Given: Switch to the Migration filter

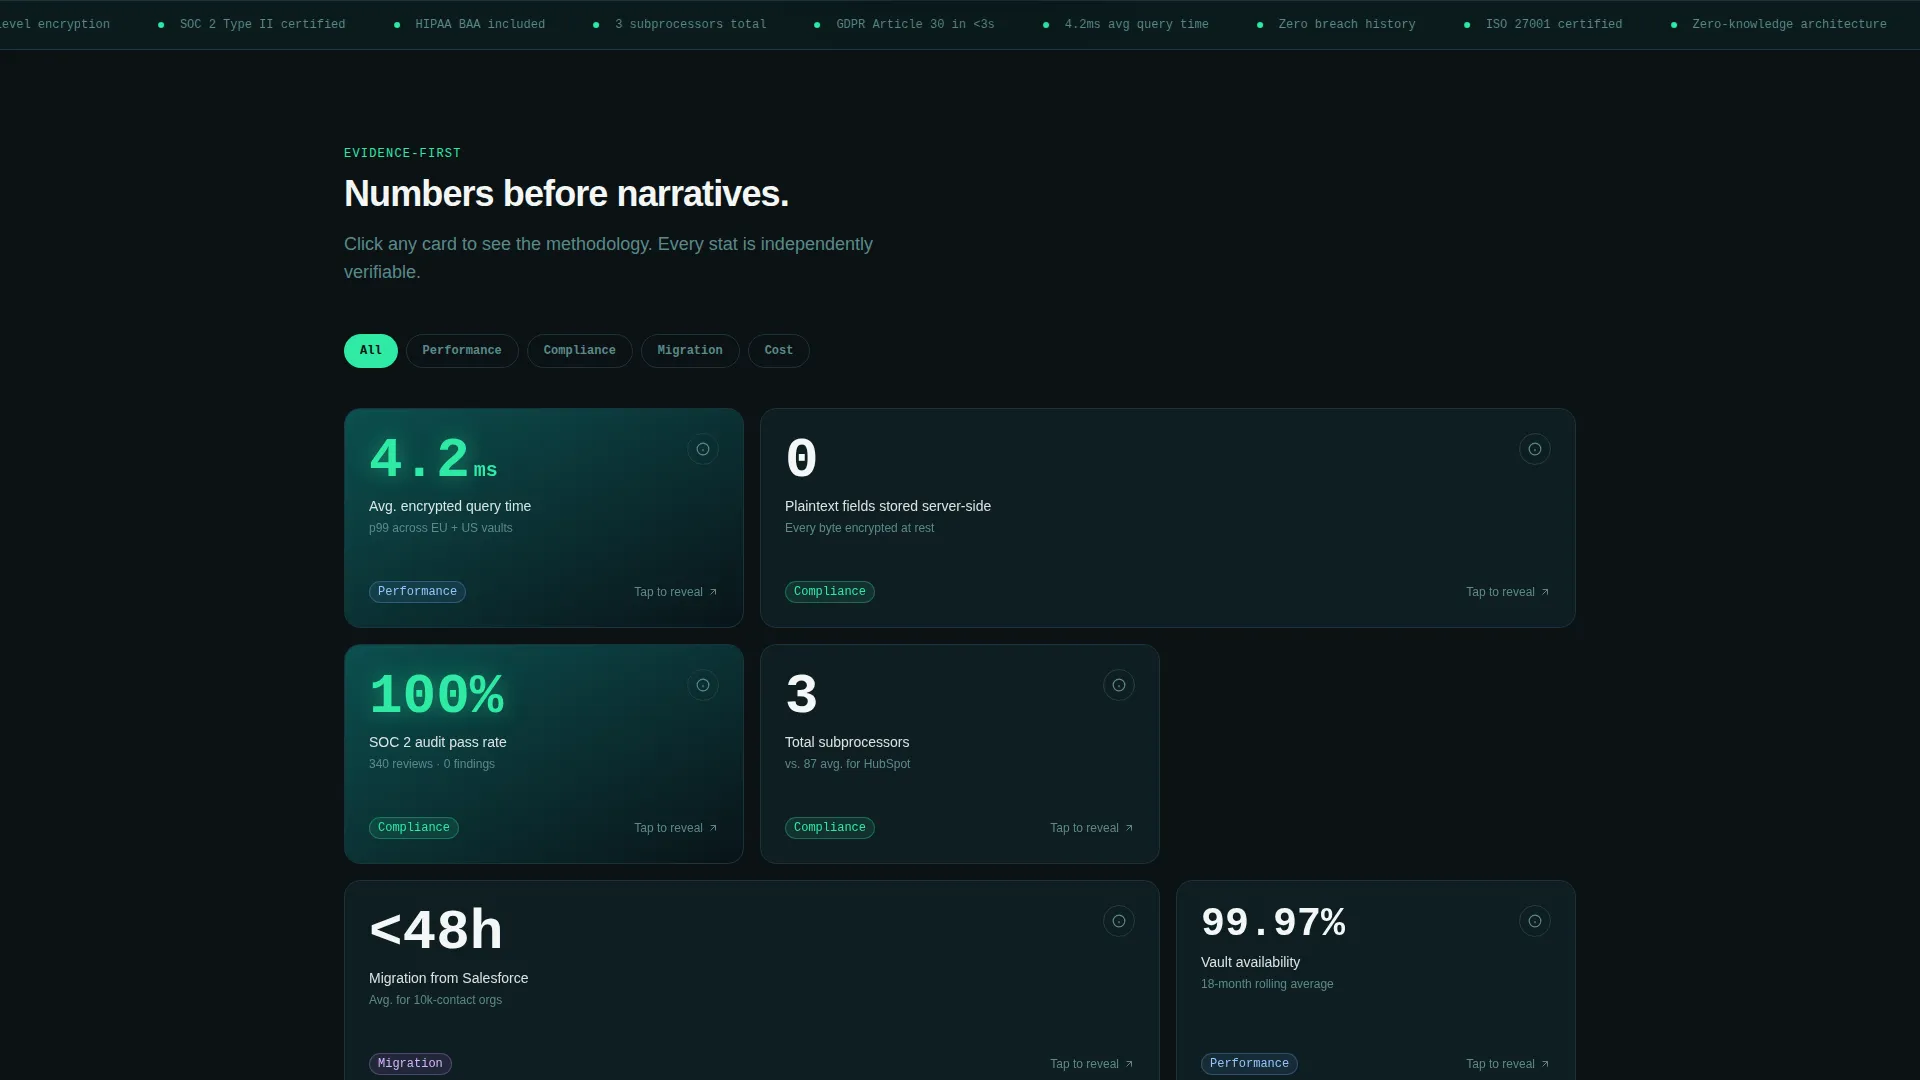Looking at the screenshot, I should pyautogui.click(x=690, y=351).
